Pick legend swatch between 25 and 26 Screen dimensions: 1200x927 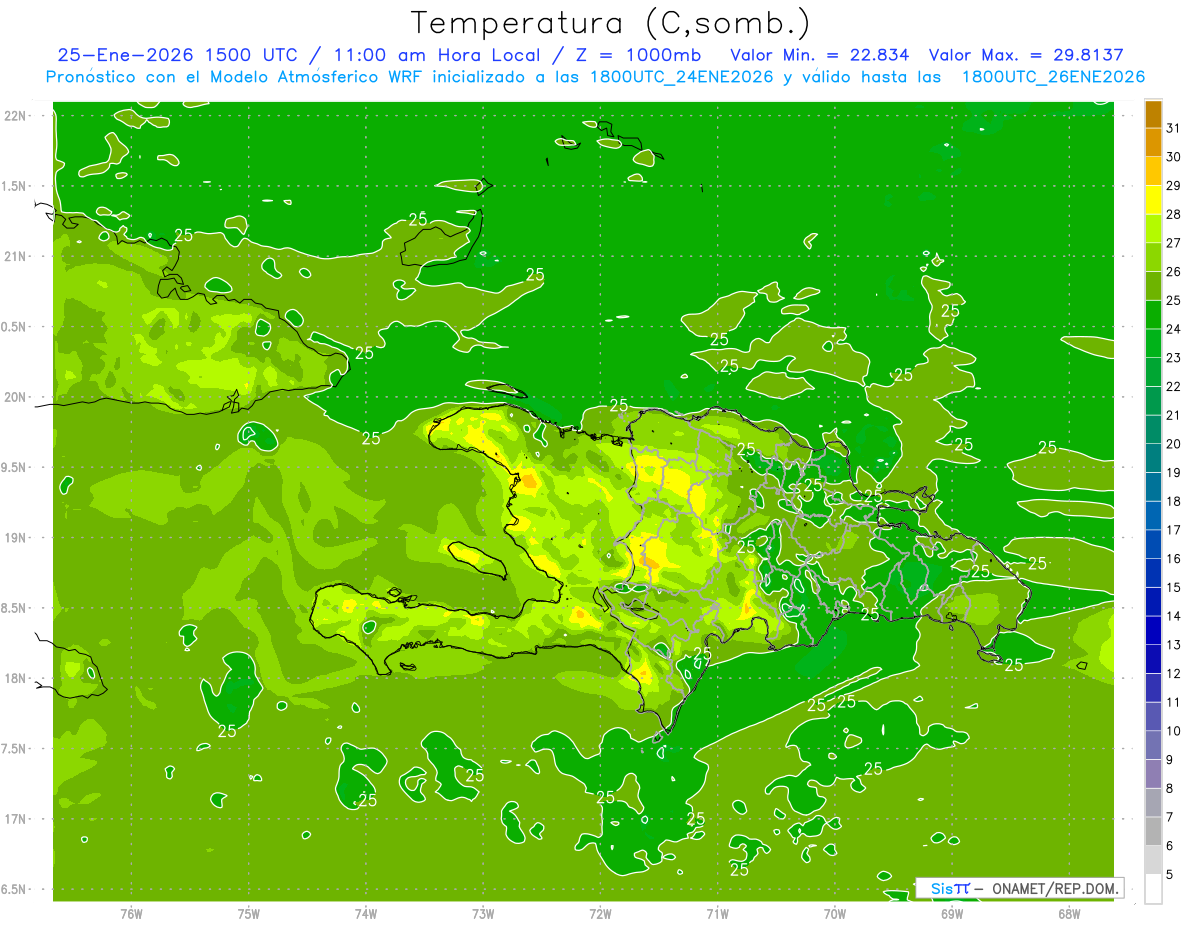click(1153, 286)
